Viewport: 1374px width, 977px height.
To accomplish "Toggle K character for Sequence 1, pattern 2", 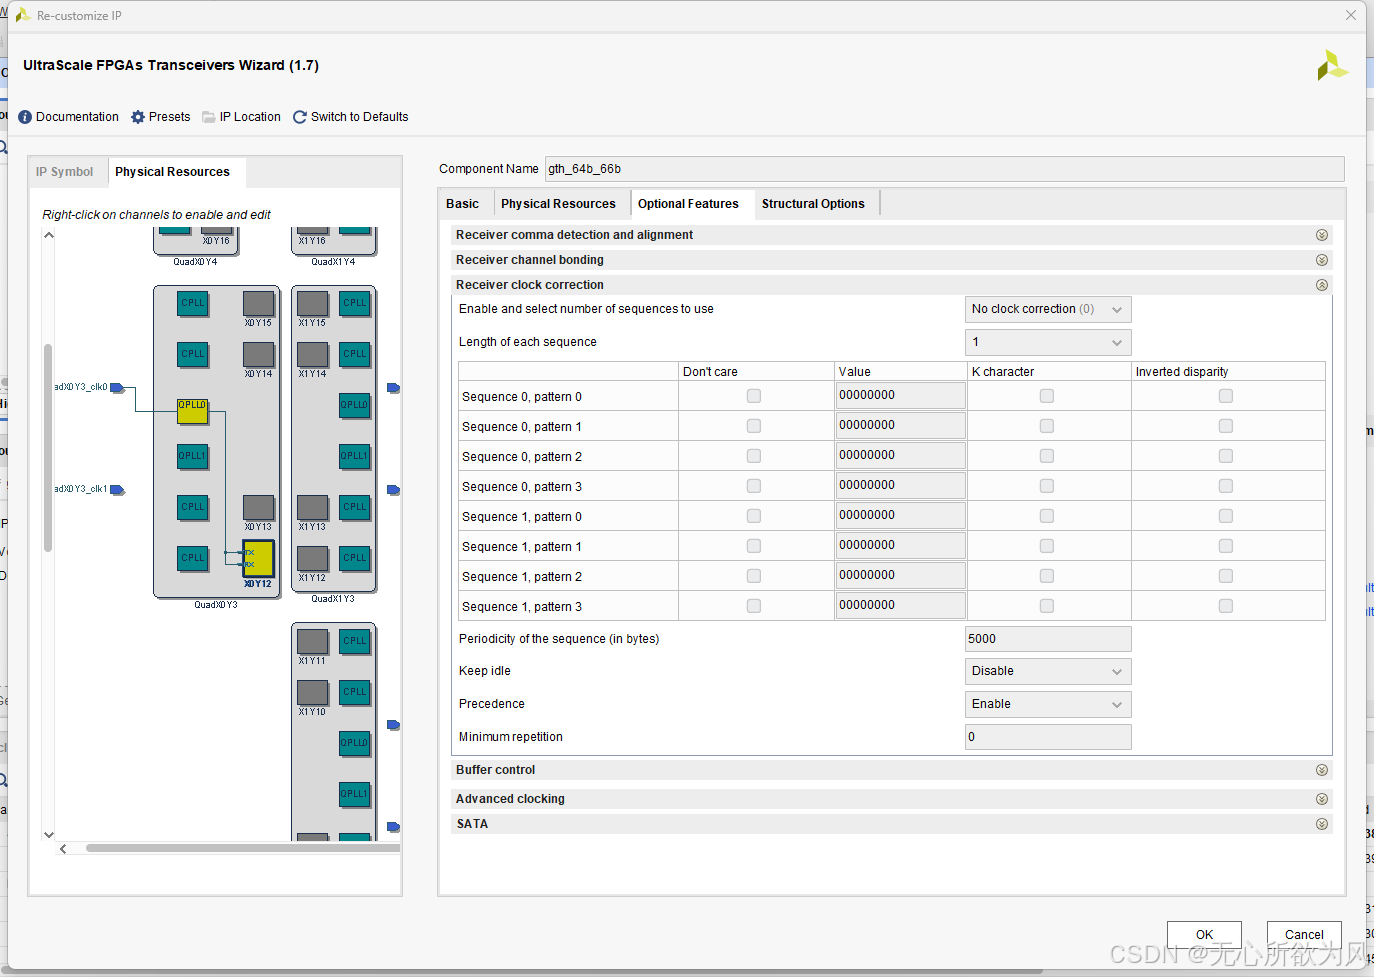I will click(1047, 576).
